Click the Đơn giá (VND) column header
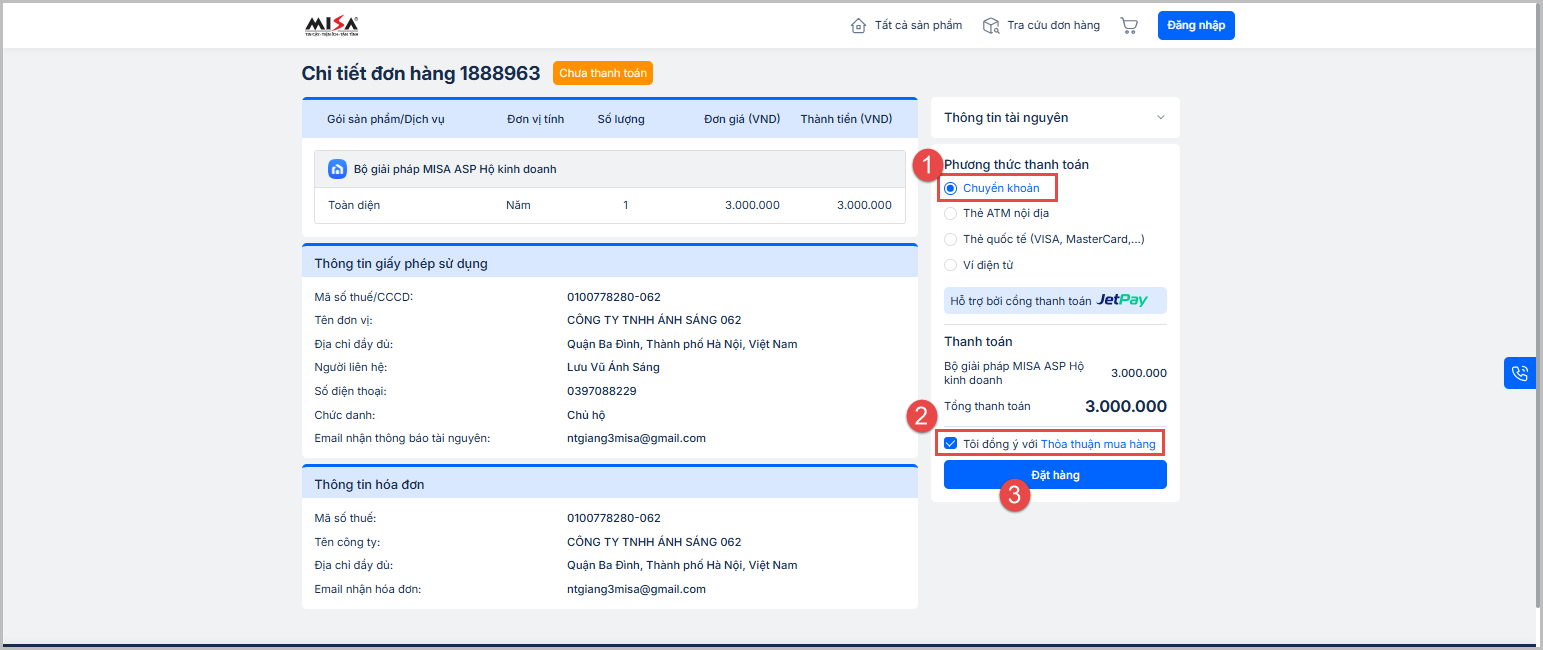This screenshot has height=650, width=1543. coord(742,119)
